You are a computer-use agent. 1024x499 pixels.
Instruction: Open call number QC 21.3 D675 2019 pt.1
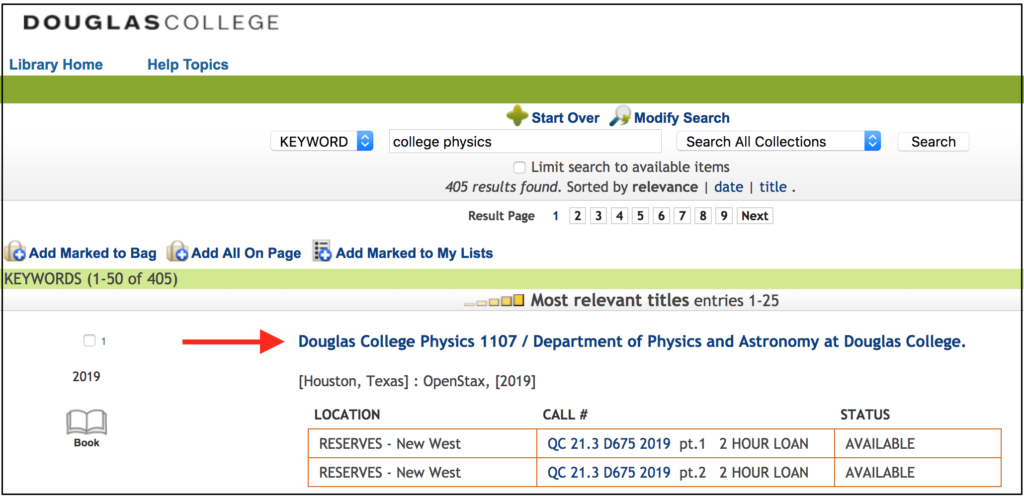pyautogui.click(x=609, y=444)
